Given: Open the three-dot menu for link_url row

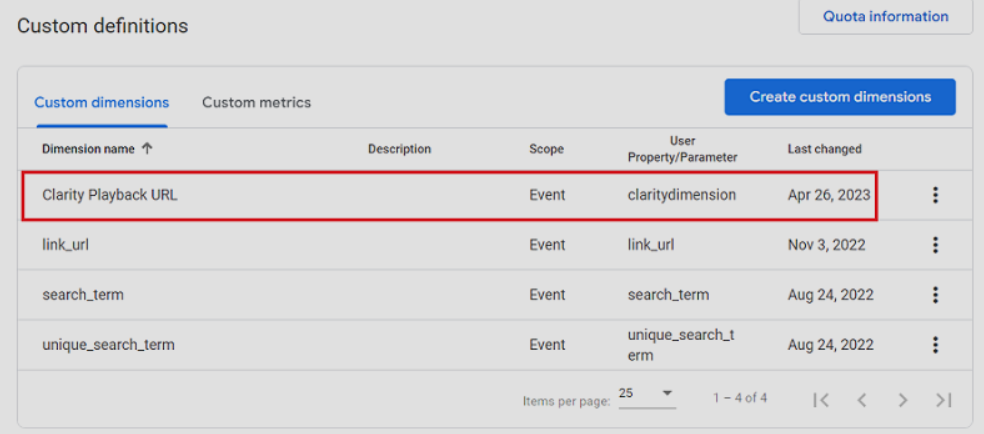Looking at the screenshot, I should point(935,245).
